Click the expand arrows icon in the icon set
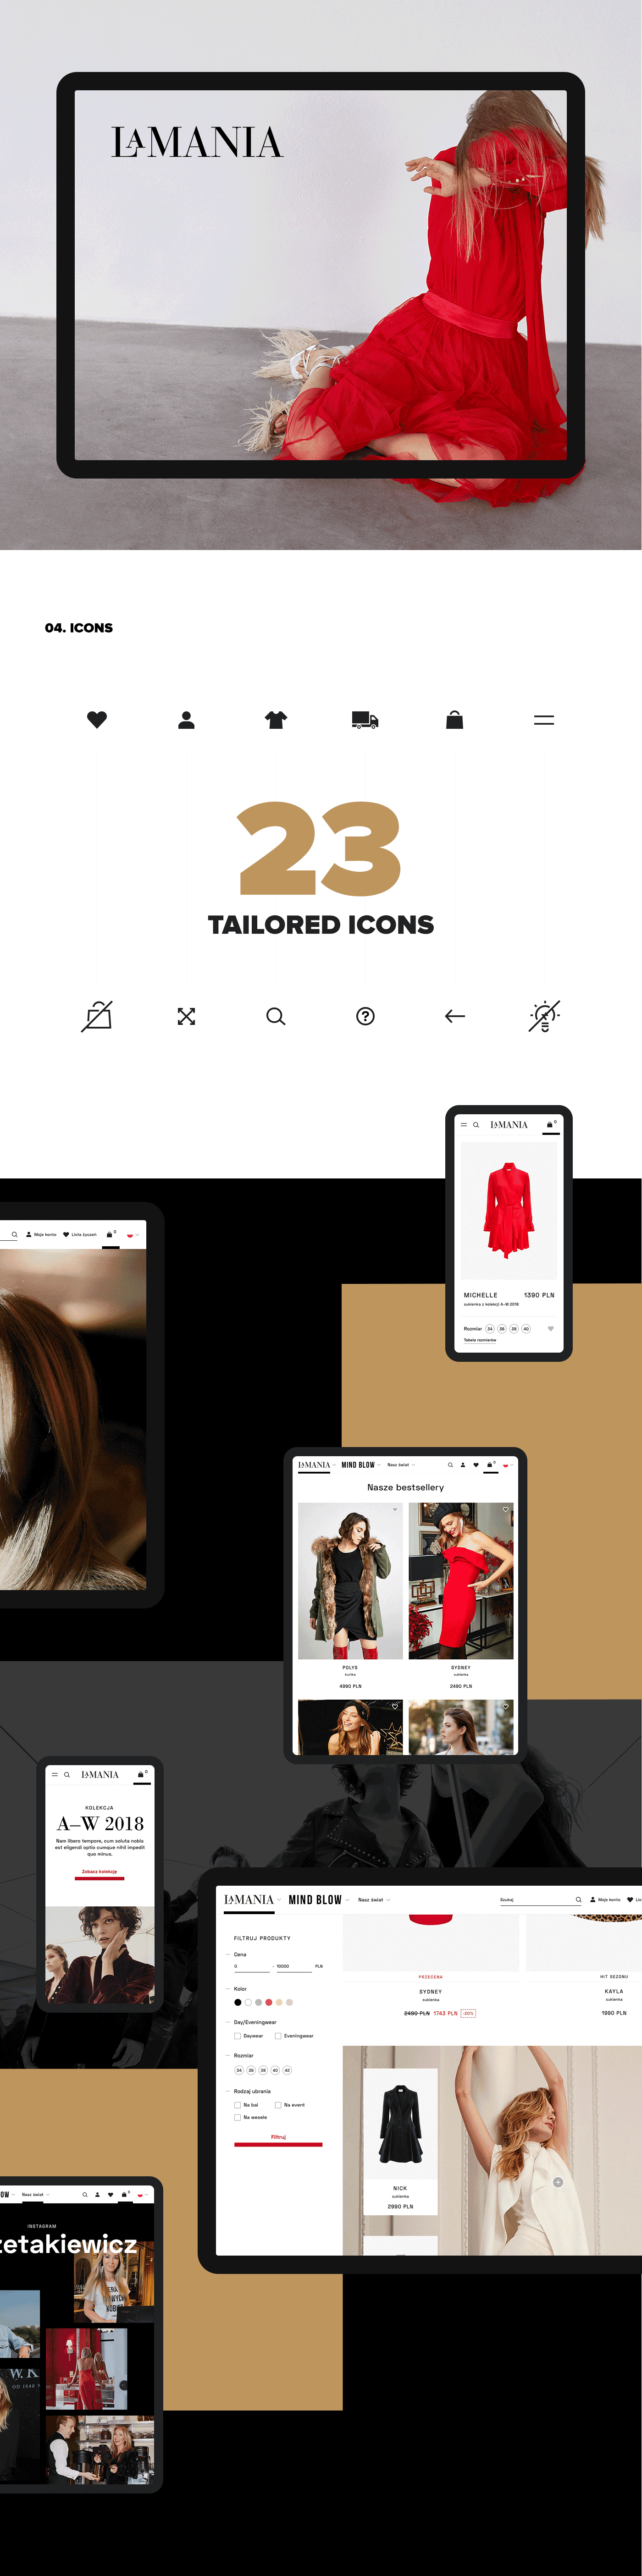Viewport: 642px width, 2576px height. click(x=186, y=1016)
